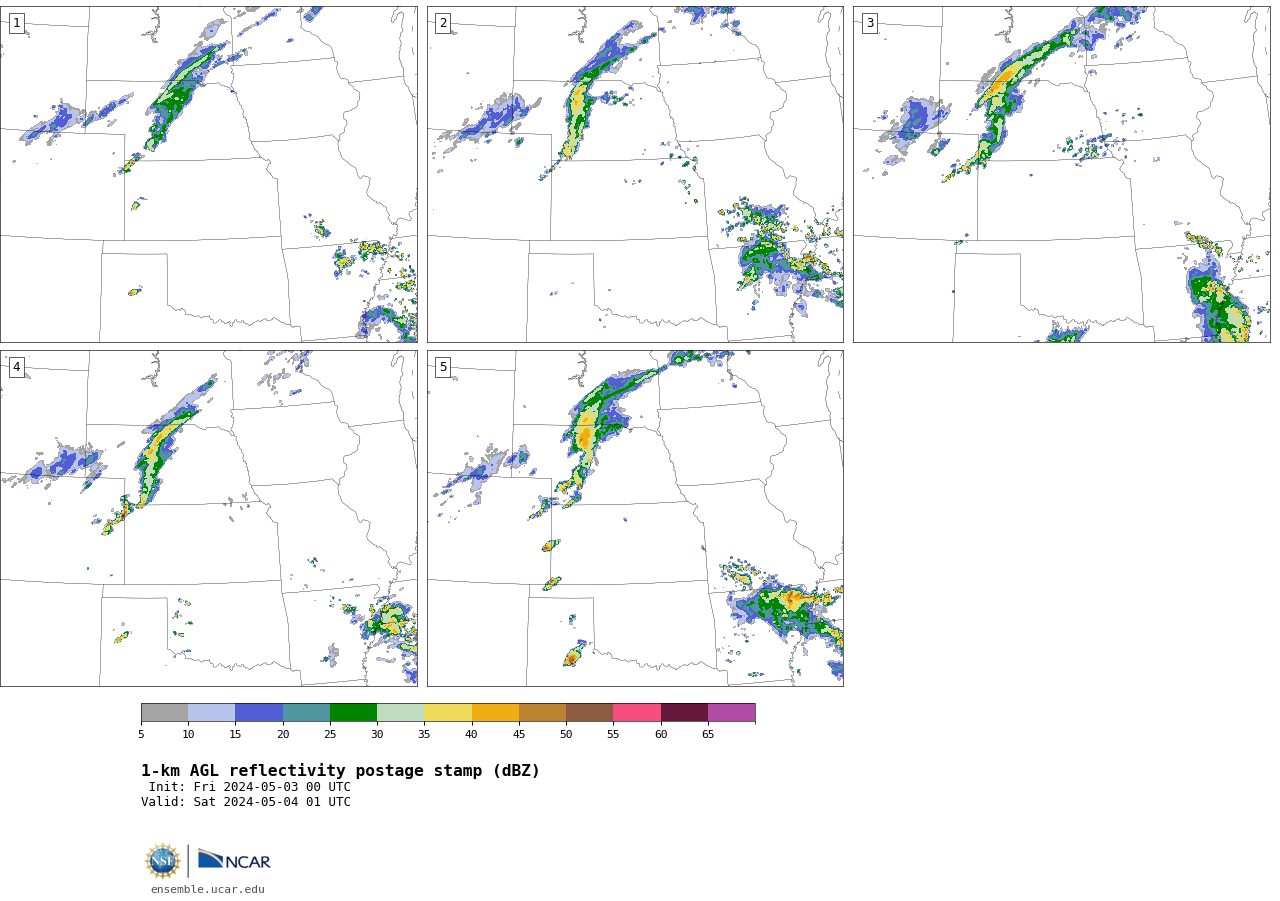1280x901 pixels.
Task: Click the member number 2 label box
Action: pyautogui.click(x=443, y=23)
